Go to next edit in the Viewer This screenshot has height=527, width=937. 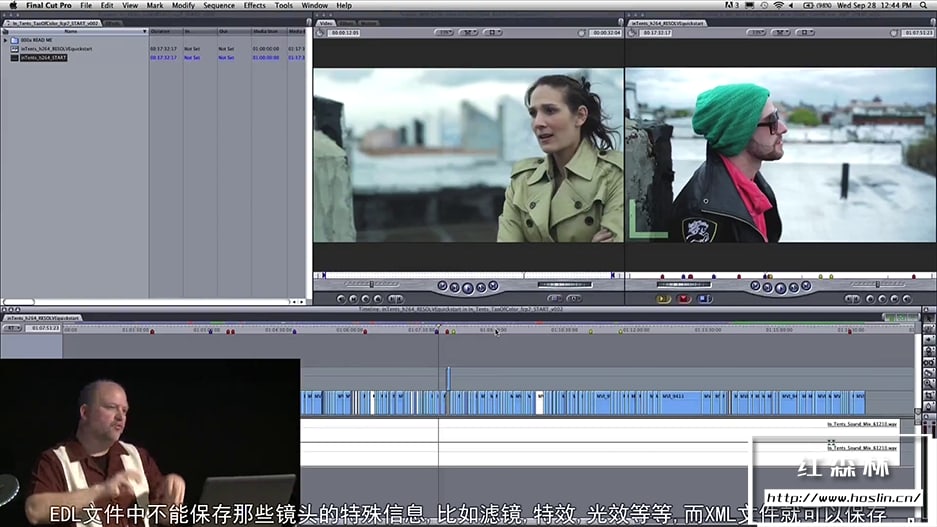click(x=493, y=286)
